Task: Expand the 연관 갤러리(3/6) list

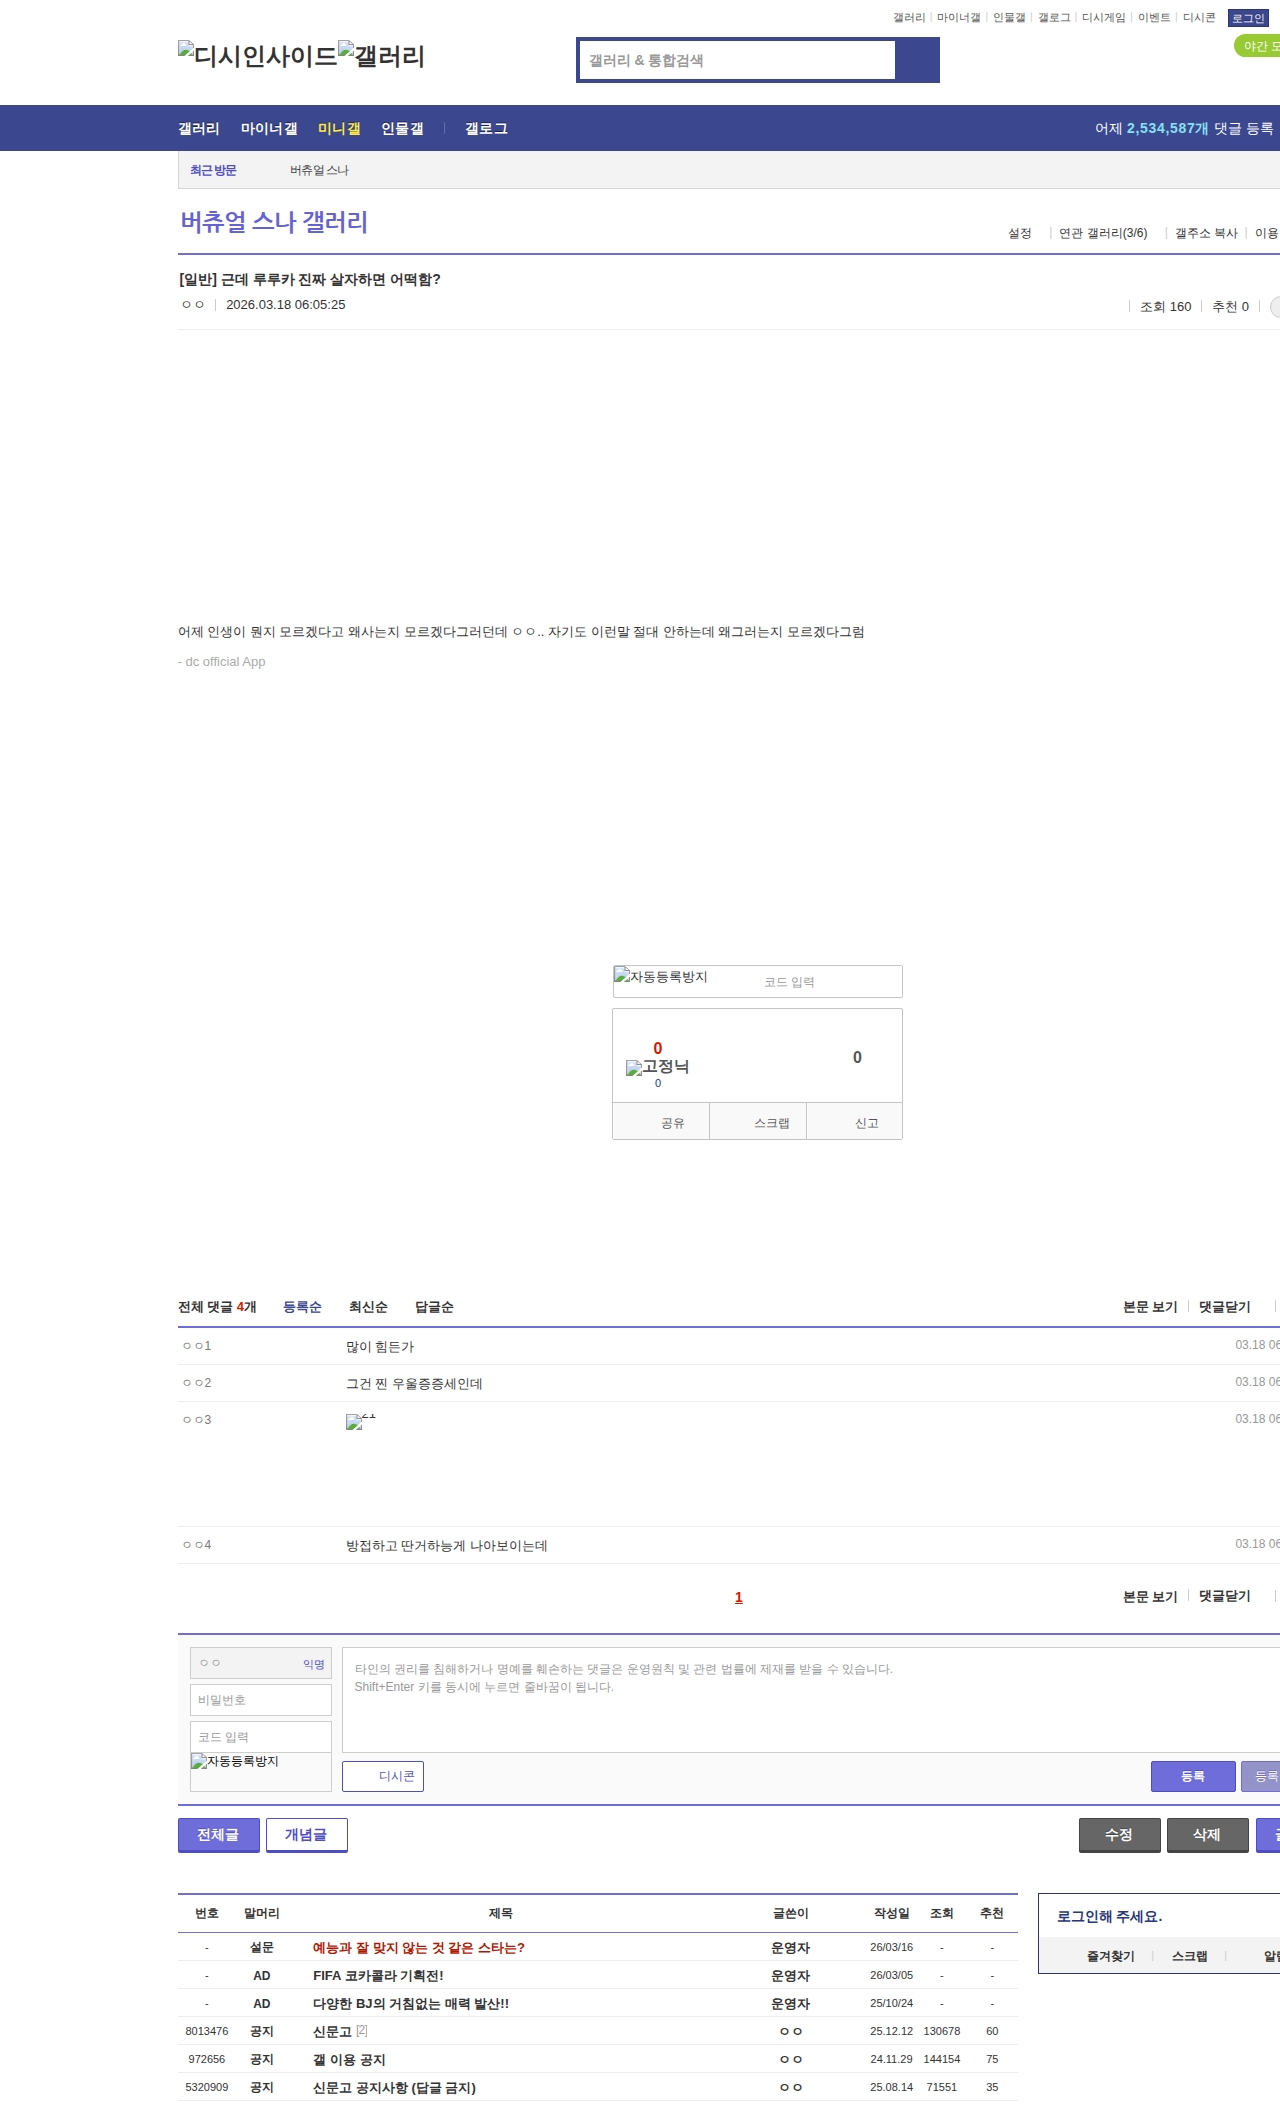Action: click(1103, 233)
